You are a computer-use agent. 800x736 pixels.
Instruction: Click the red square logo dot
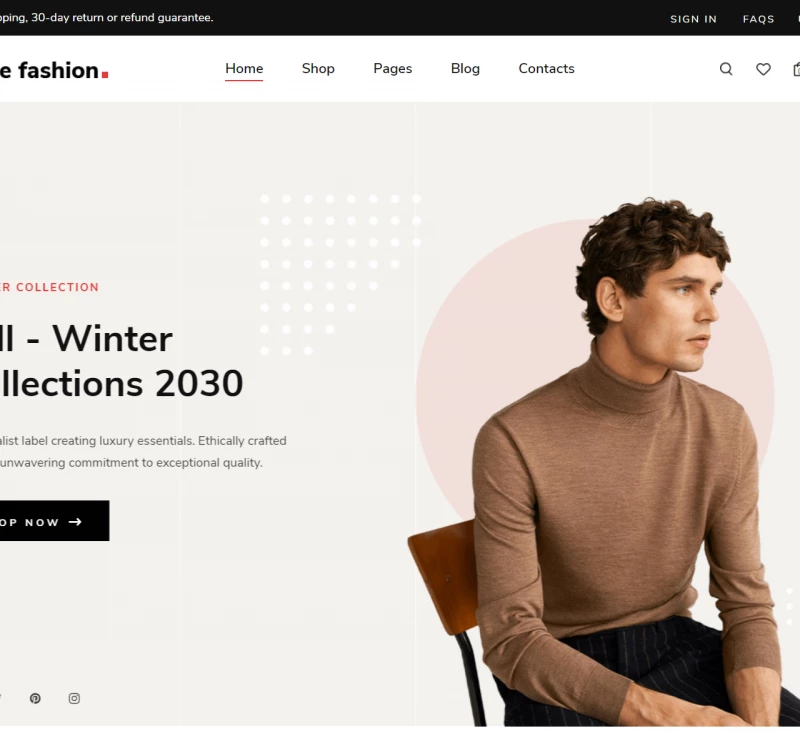click(105, 75)
